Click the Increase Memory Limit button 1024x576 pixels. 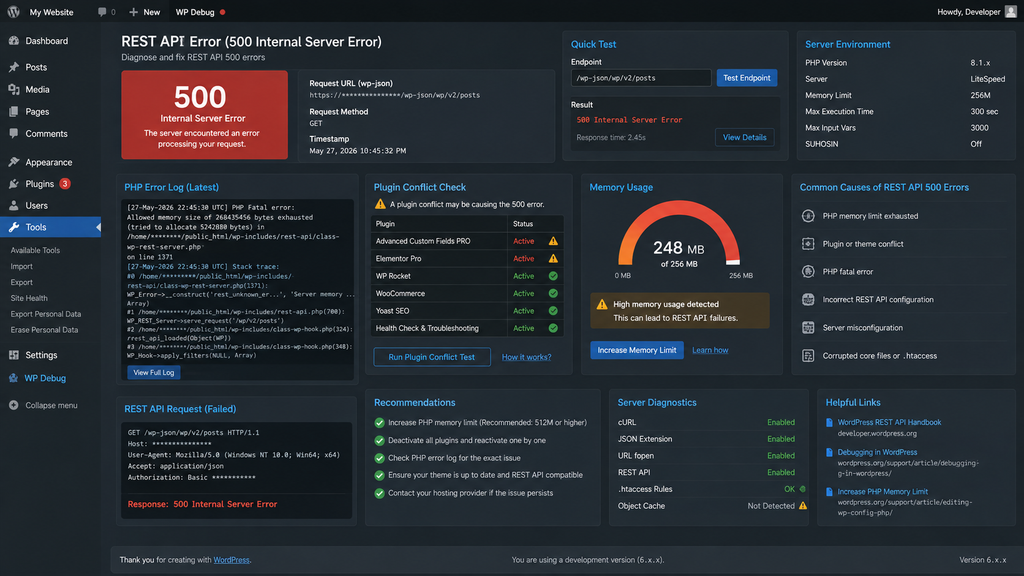(x=637, y=350)
